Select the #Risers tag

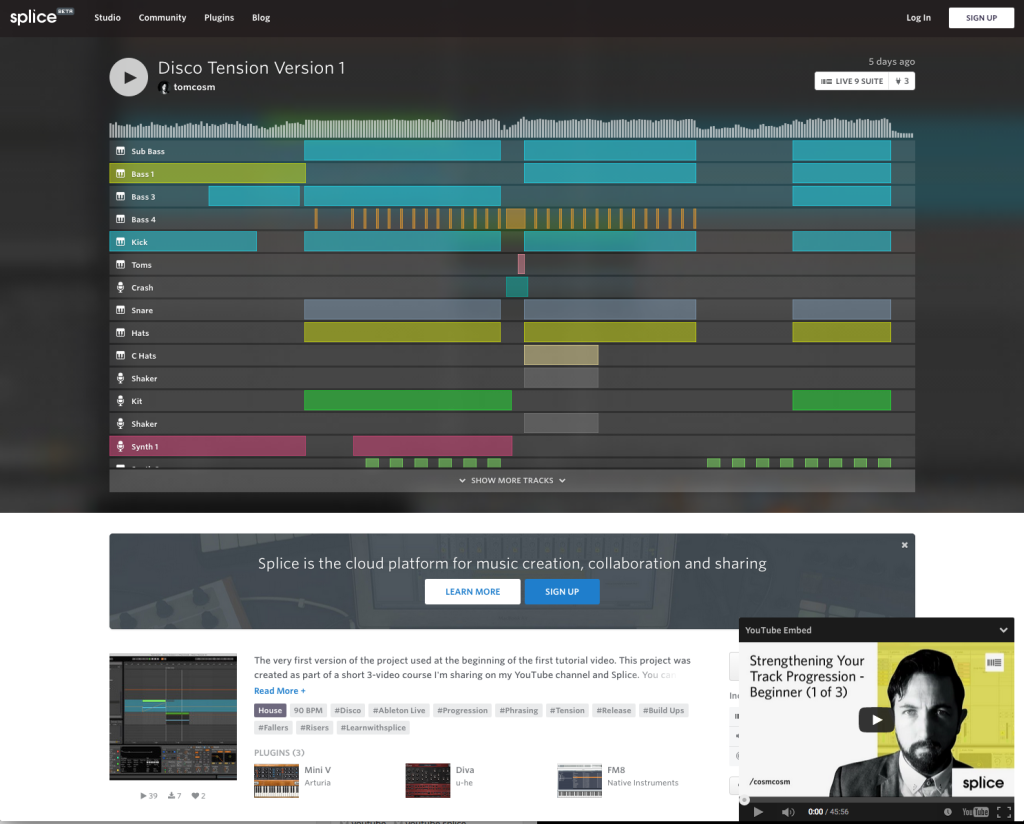[x=314, y=727]
